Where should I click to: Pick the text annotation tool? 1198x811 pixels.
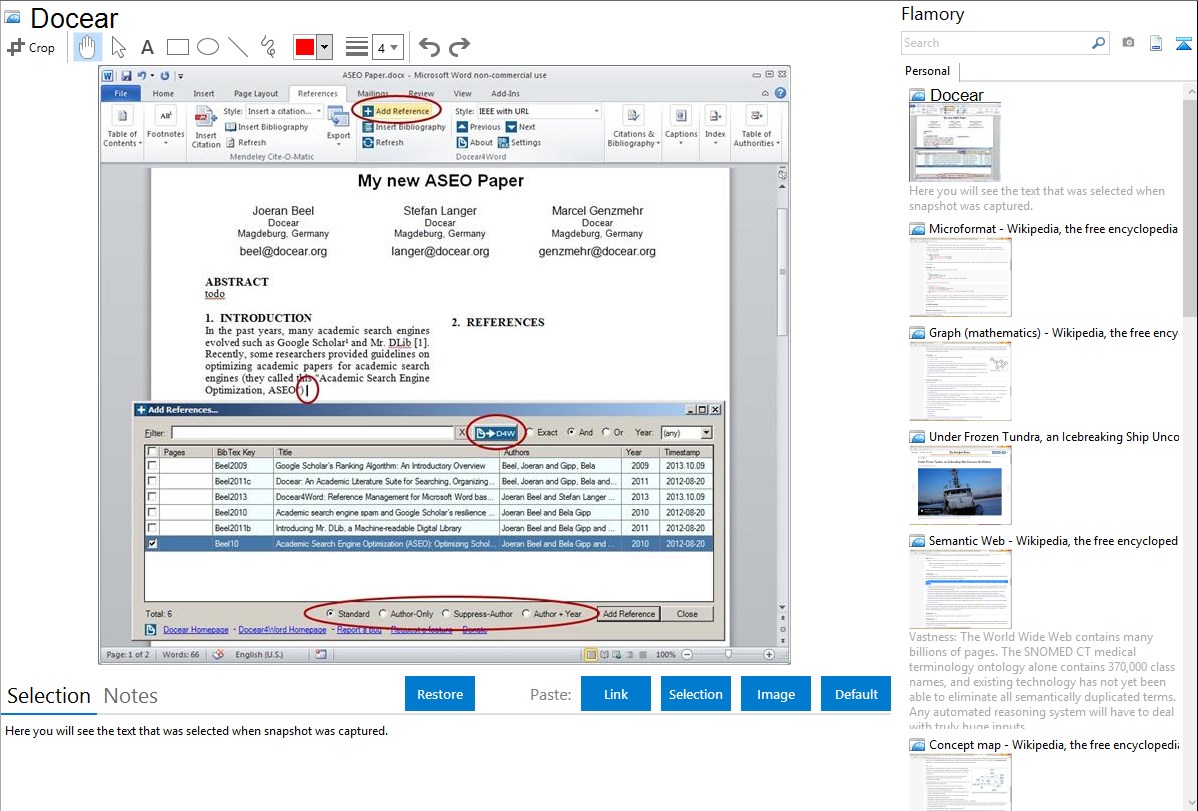[x=147, y=47]
